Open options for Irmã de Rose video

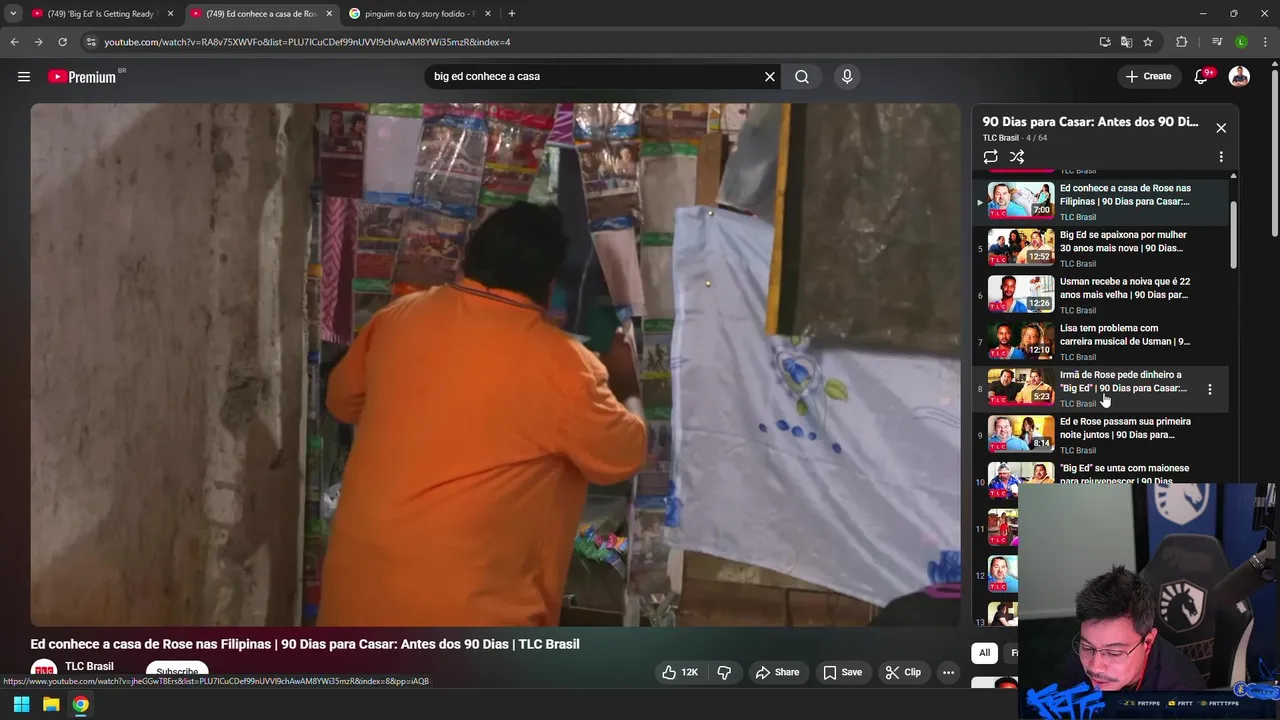(1210, 389)
